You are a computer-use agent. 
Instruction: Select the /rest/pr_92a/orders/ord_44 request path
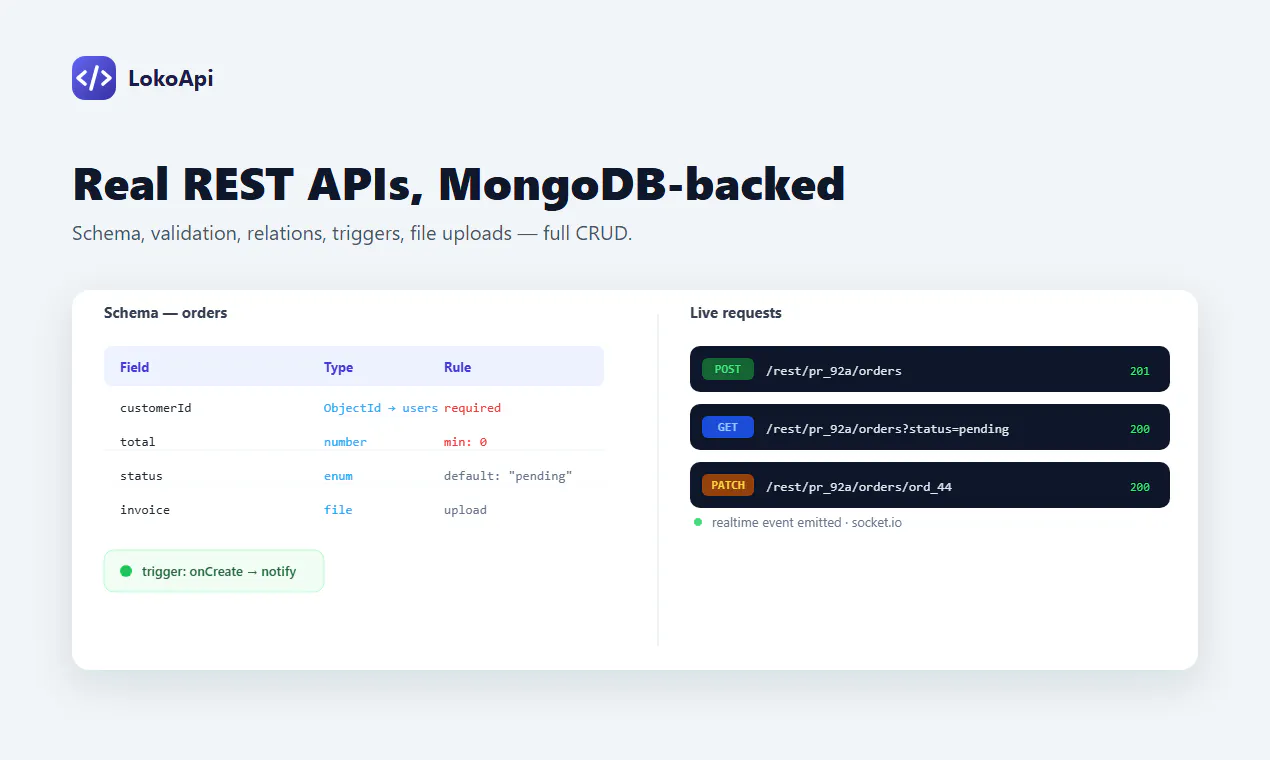tap(859, 487)
